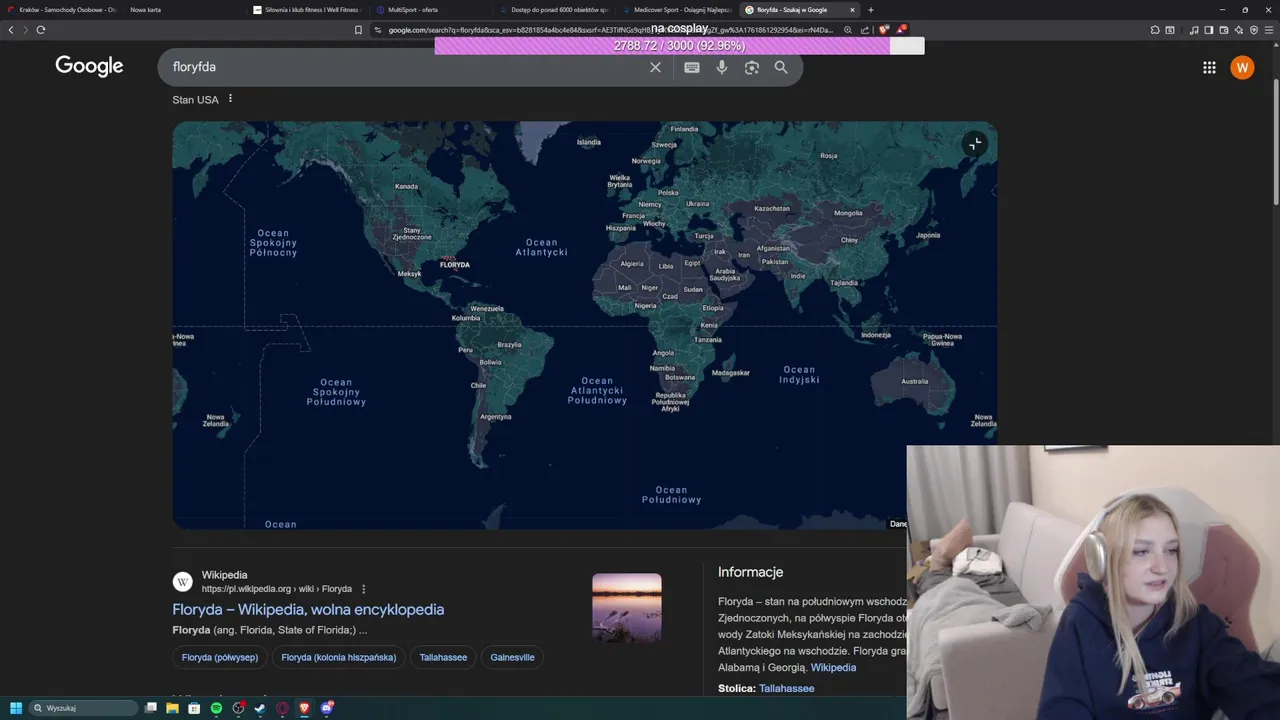Open Windows Start menu
Screen dimensions: 1280x720
pyautogui.click(x=16, y=708)
